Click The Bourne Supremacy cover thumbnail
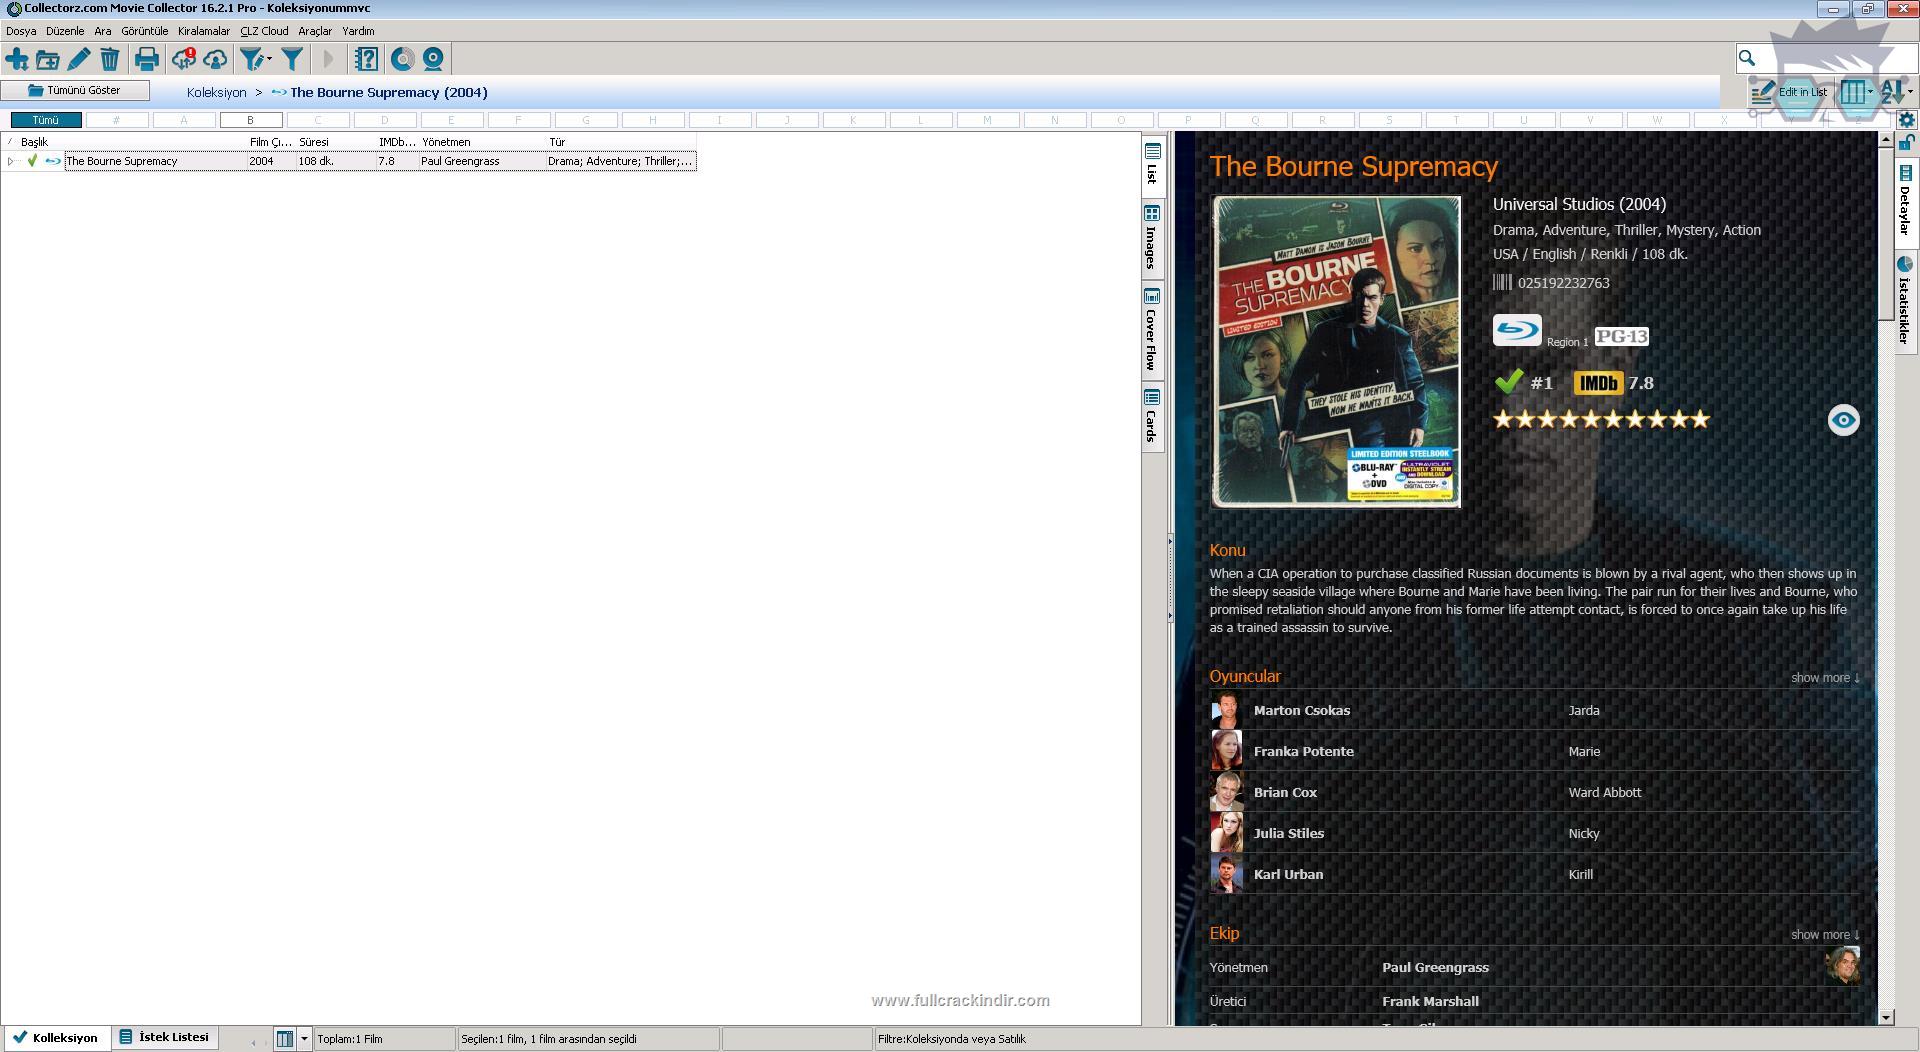Screen dimensions: 1920x1052 [x=1336, y=352]
